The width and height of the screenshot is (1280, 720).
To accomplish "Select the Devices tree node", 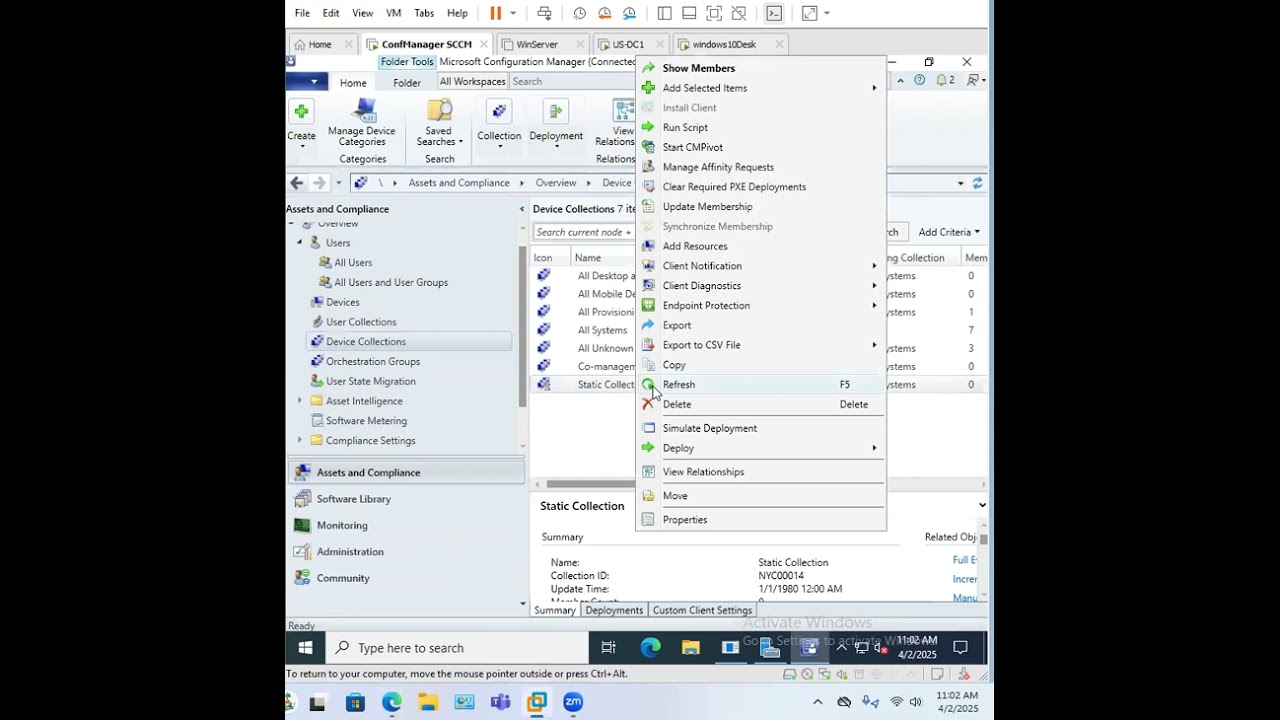I will 343,302.
